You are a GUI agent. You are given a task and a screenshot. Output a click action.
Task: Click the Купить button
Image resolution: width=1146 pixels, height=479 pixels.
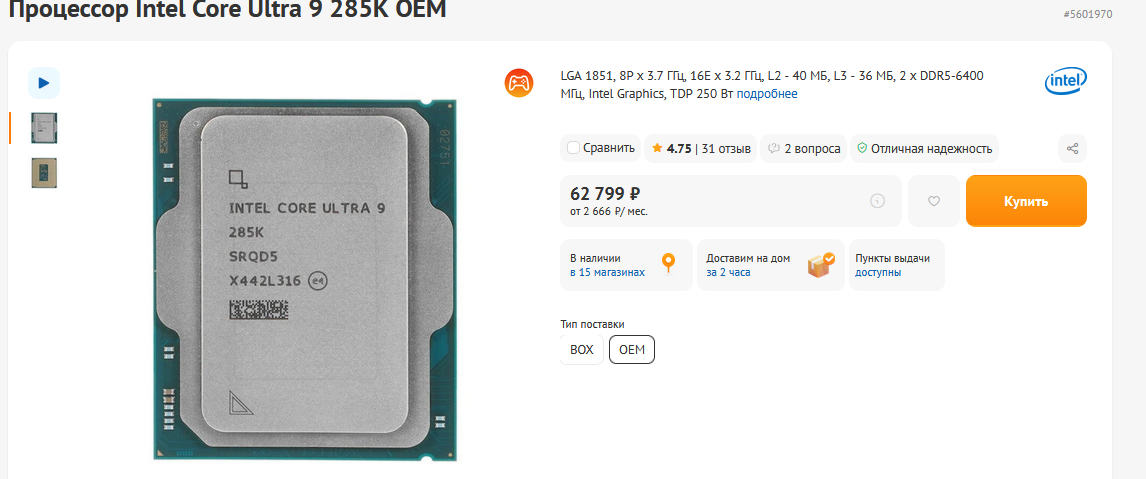pos(1026,201)
